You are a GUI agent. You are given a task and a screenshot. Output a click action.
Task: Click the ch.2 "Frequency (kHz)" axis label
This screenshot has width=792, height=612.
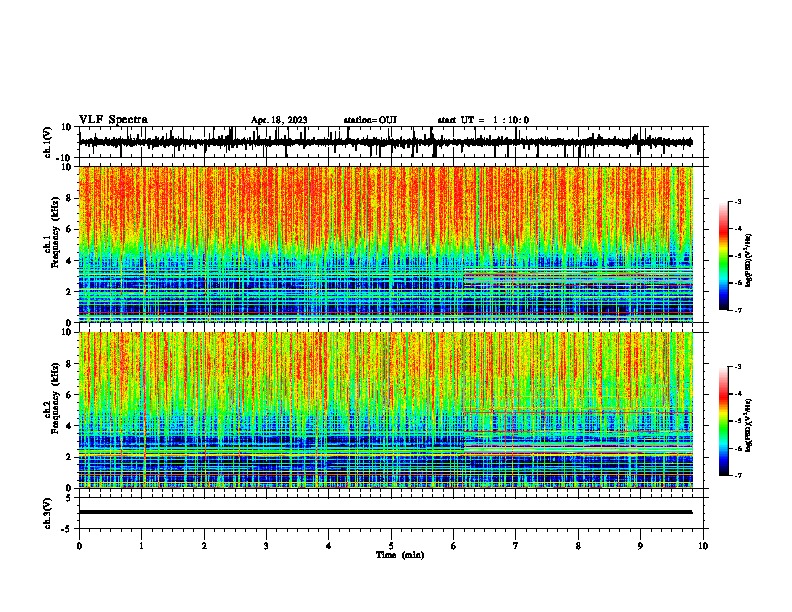tap(55, 398)
